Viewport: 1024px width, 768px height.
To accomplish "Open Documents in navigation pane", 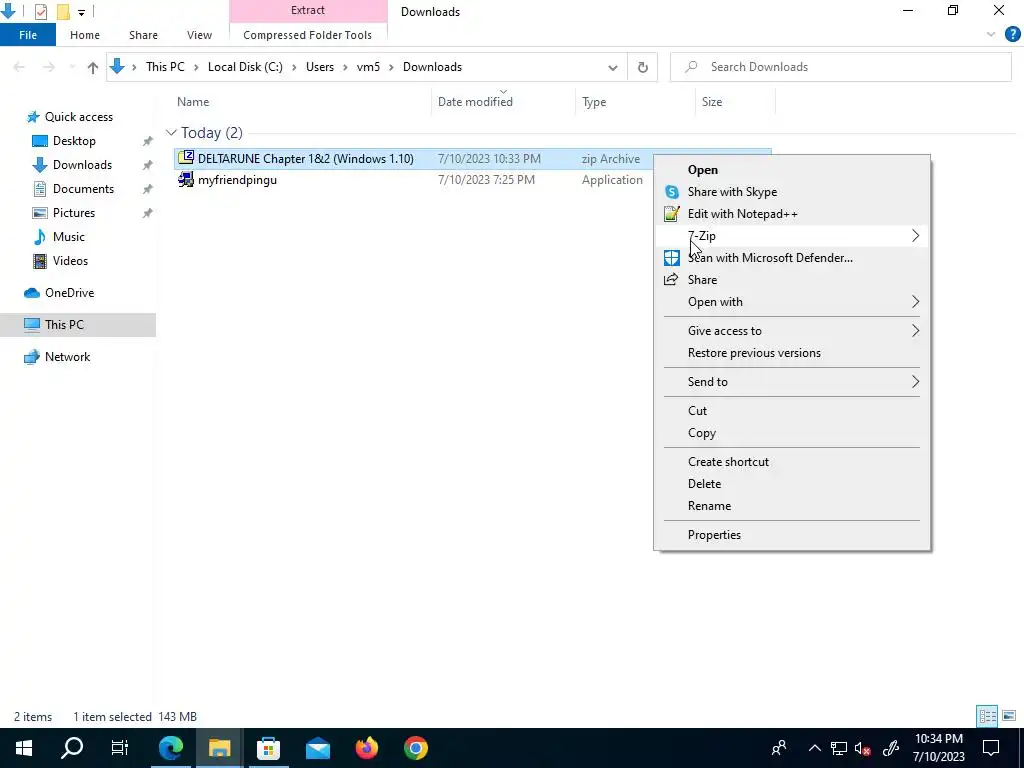I will [83, 189].
